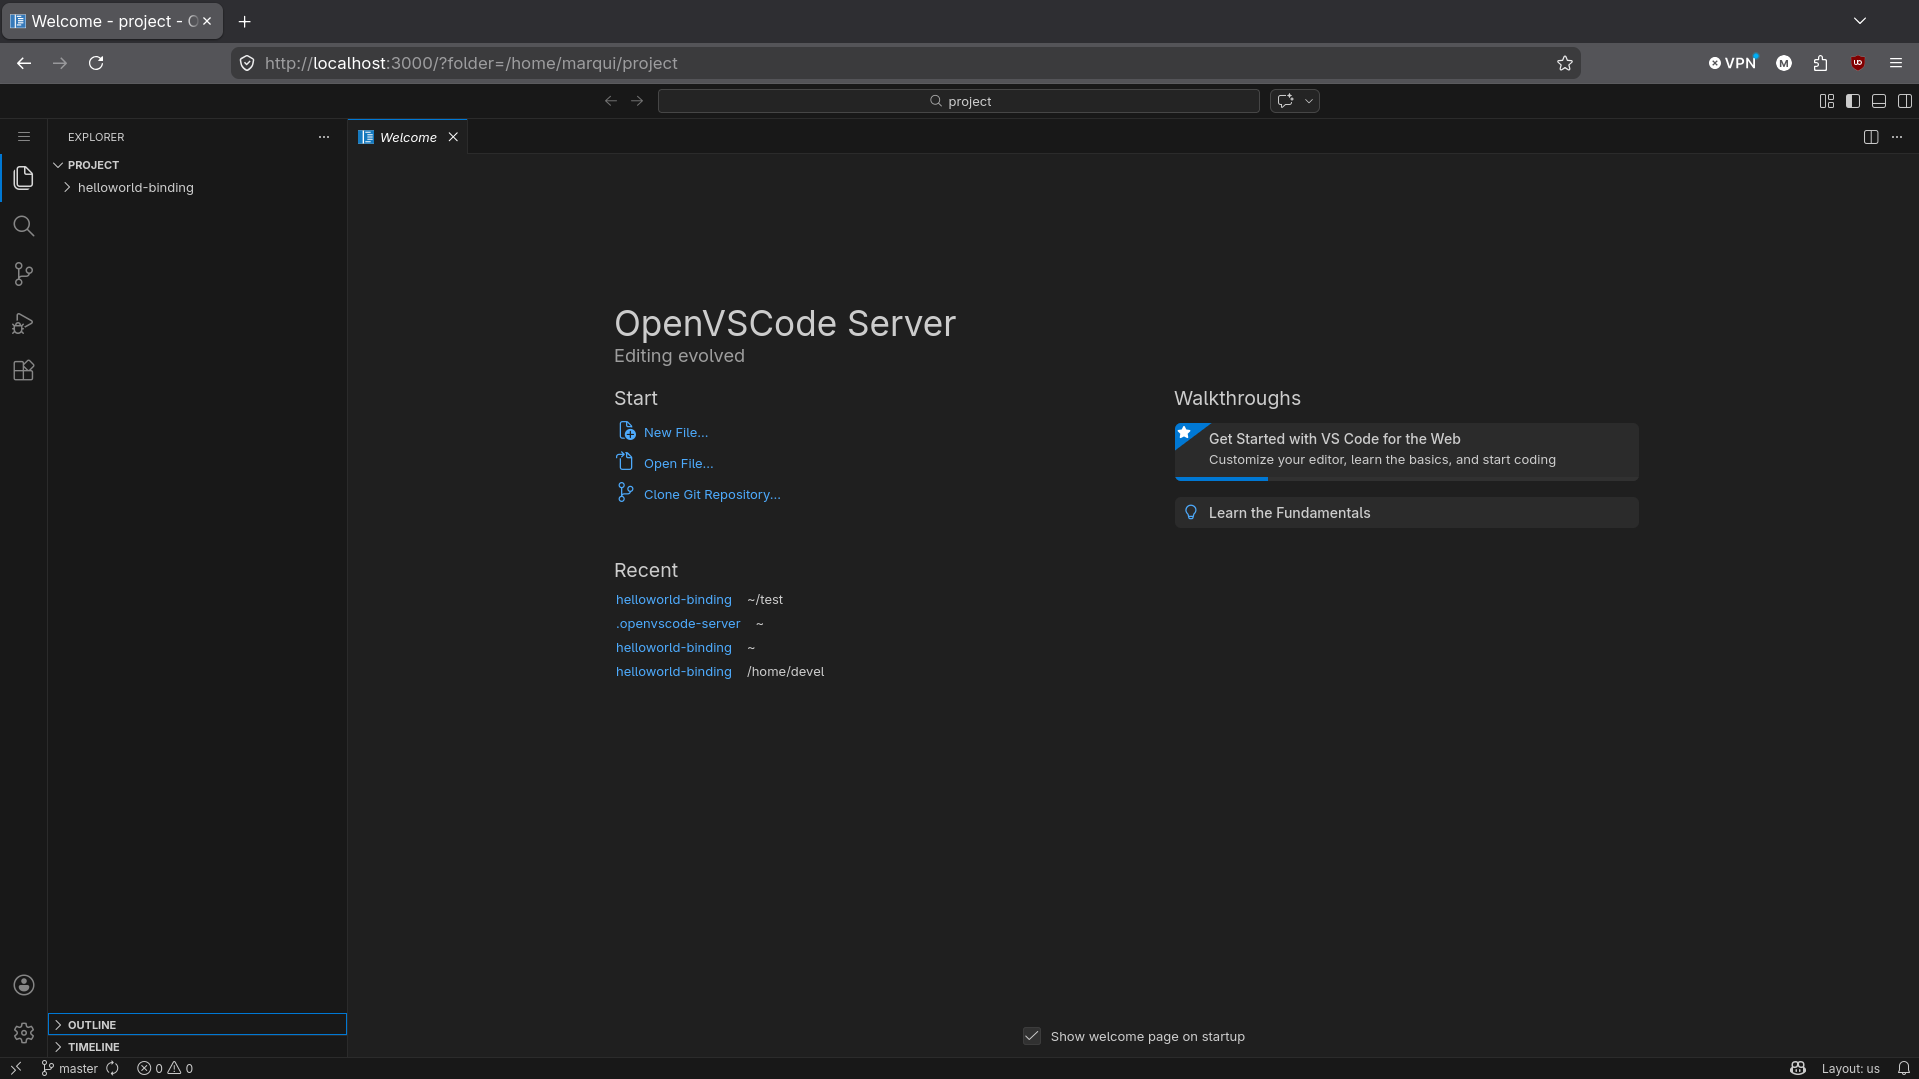
Task: Open the Explorer view in activity bar
Action: (x=24, y=178)
